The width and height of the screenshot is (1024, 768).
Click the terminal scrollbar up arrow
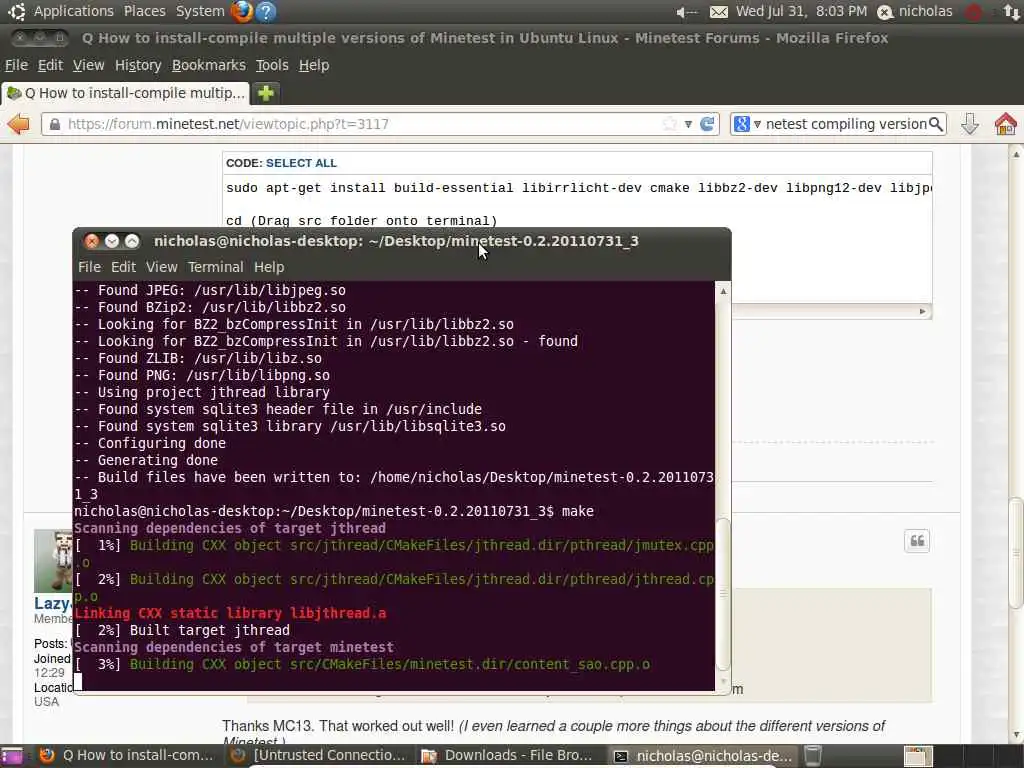[723, 291]
